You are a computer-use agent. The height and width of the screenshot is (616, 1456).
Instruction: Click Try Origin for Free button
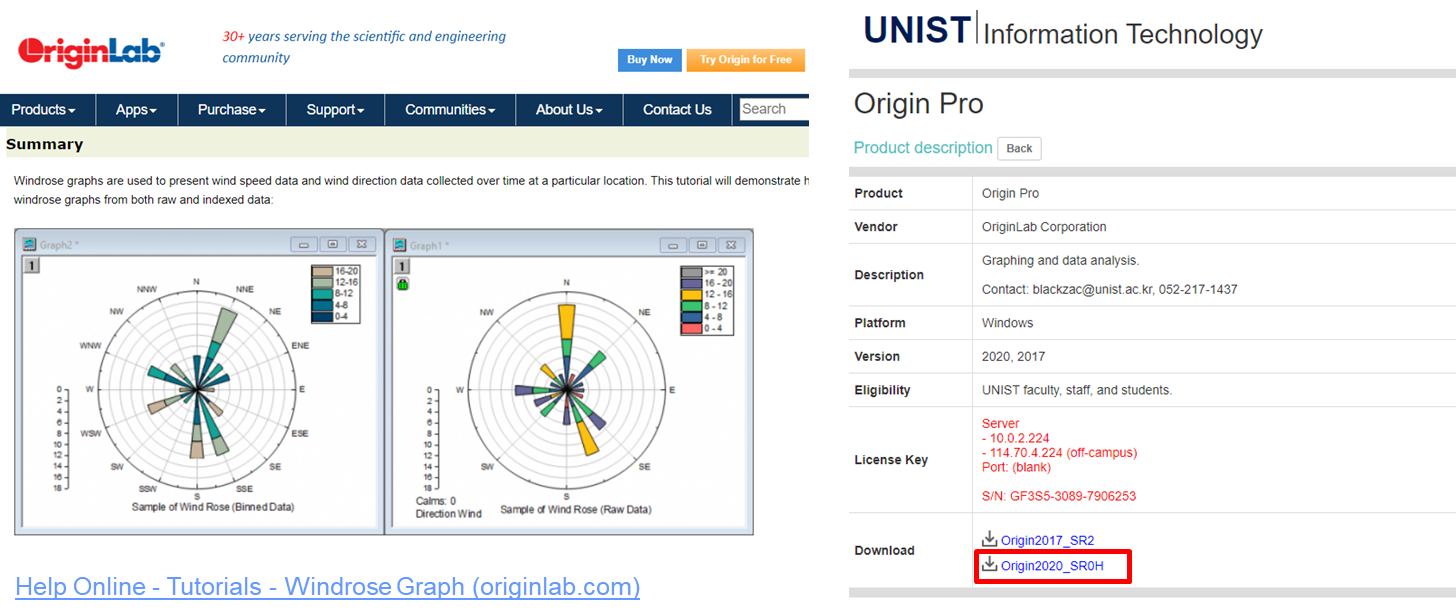pyautogui.click(x=746, y=60)
